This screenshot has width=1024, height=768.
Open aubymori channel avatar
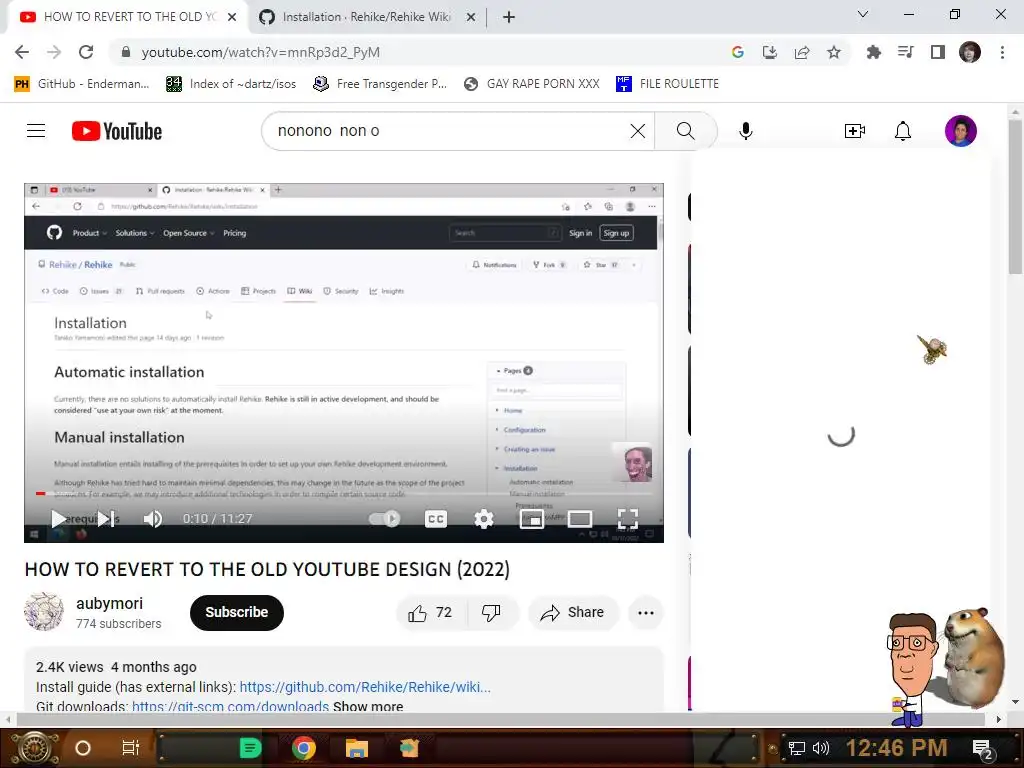[x=44, y=612]
